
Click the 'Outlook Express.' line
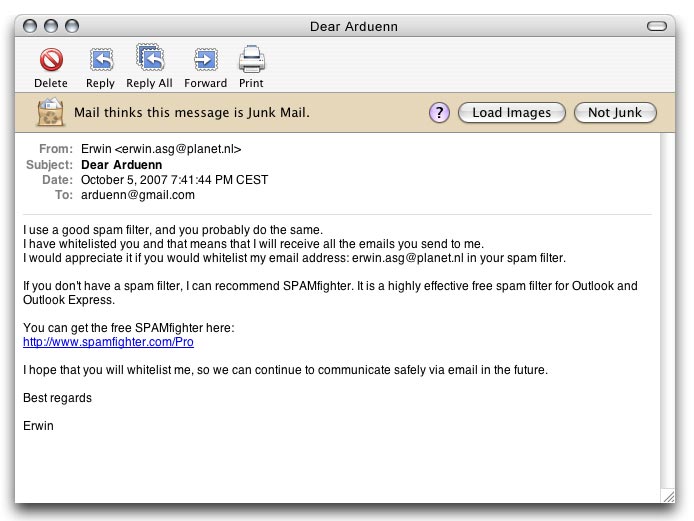coord(69,300)
